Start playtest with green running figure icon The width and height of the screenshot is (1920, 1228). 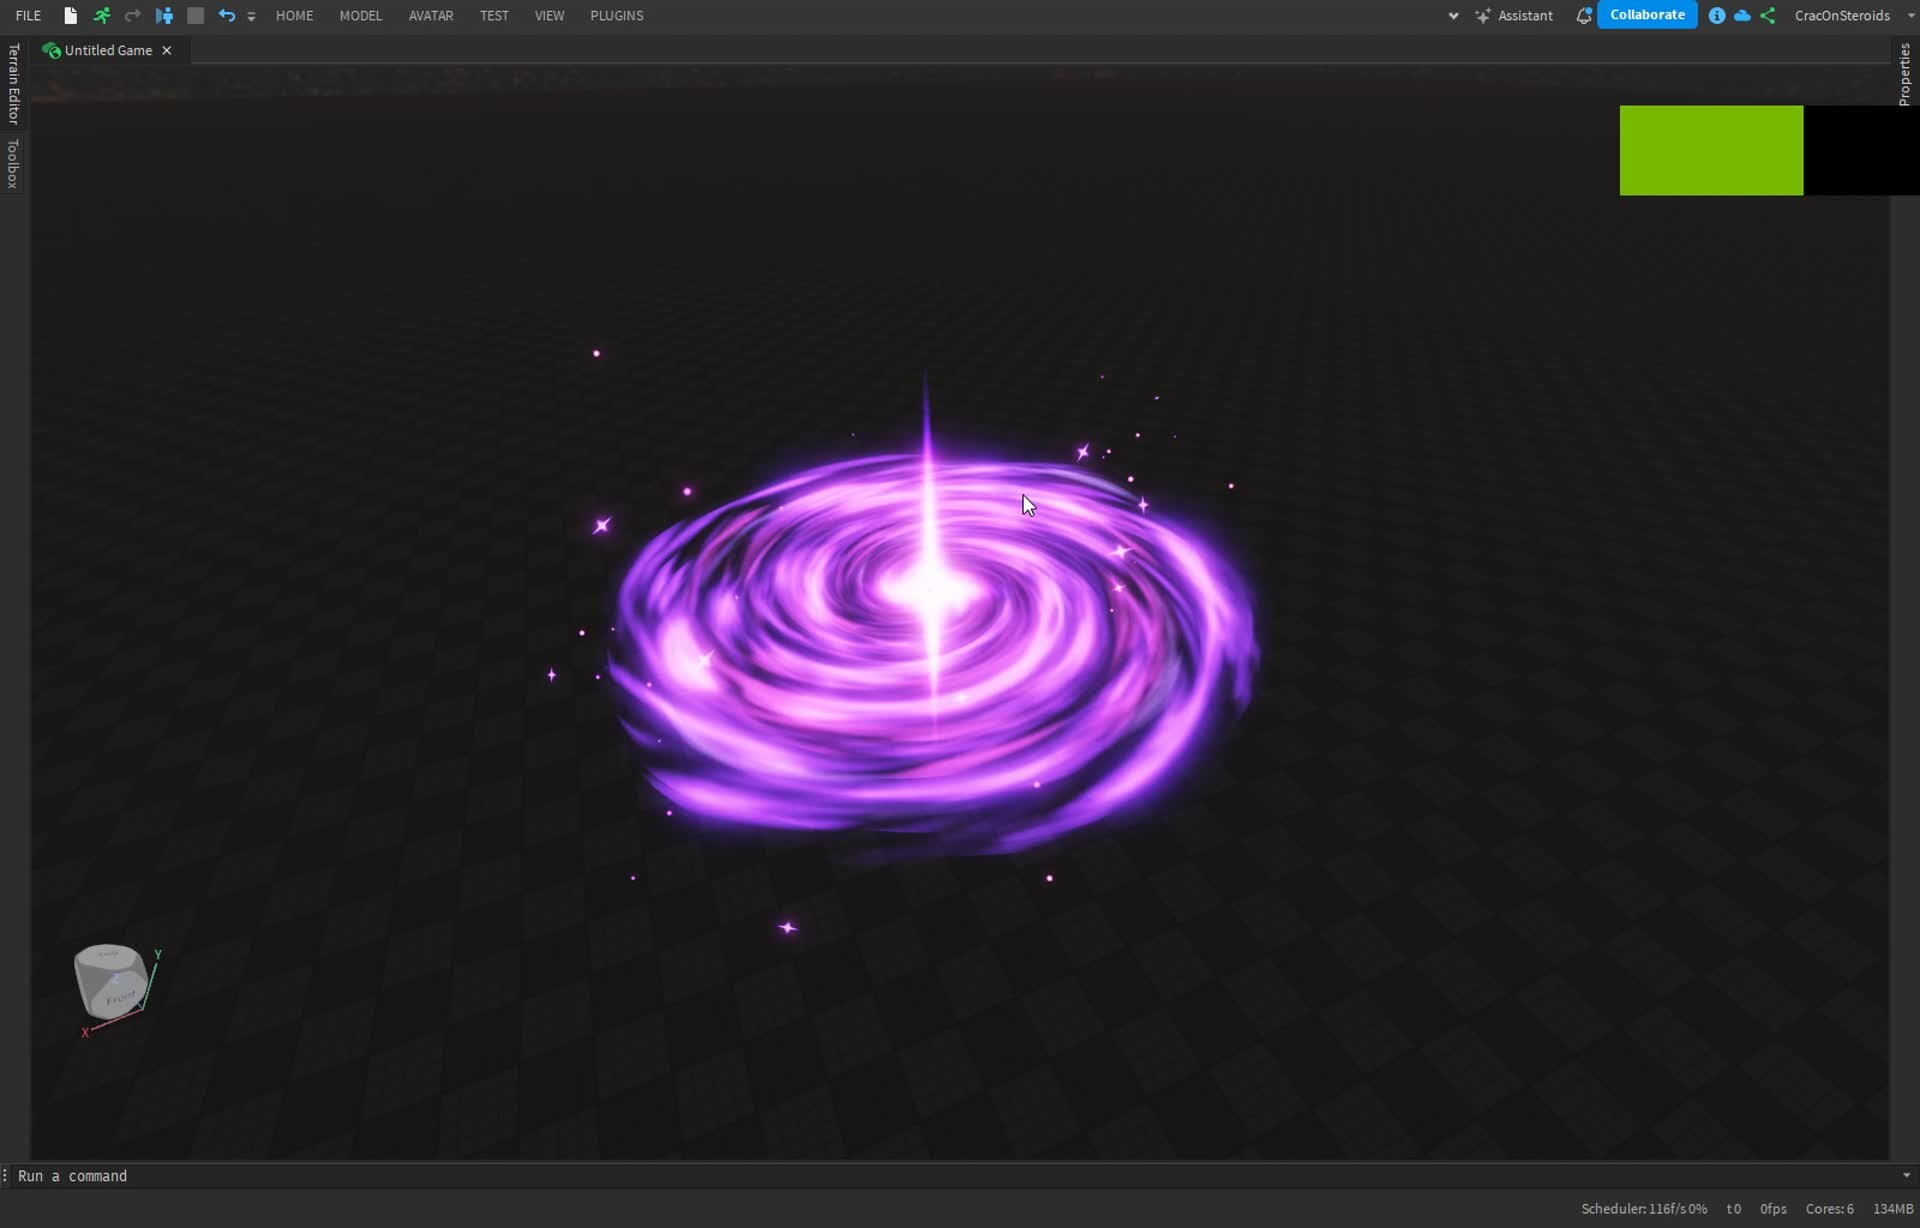click(101, 15)
